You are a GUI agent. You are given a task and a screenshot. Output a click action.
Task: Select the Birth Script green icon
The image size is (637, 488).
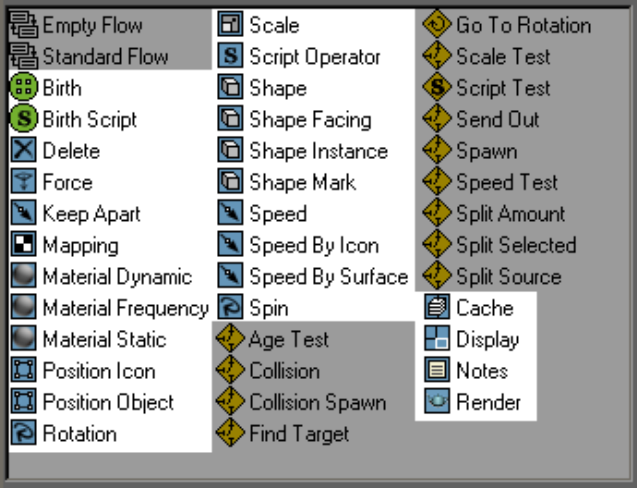pos(23,120)
